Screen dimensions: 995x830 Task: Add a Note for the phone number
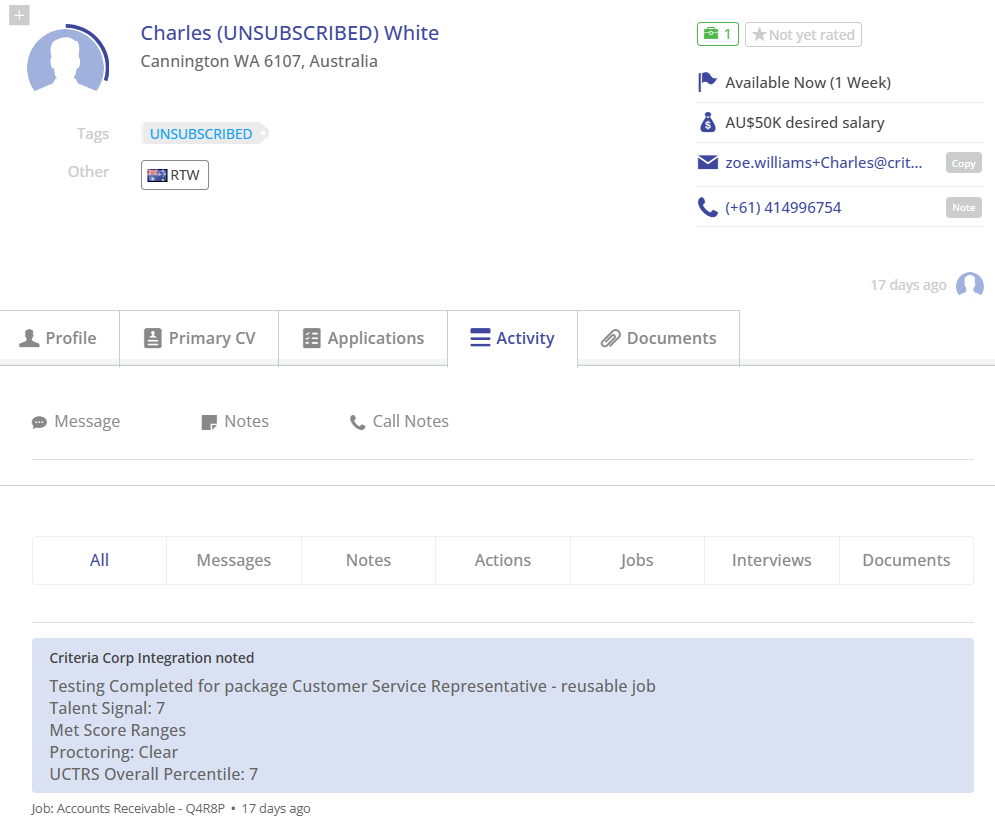963,208
